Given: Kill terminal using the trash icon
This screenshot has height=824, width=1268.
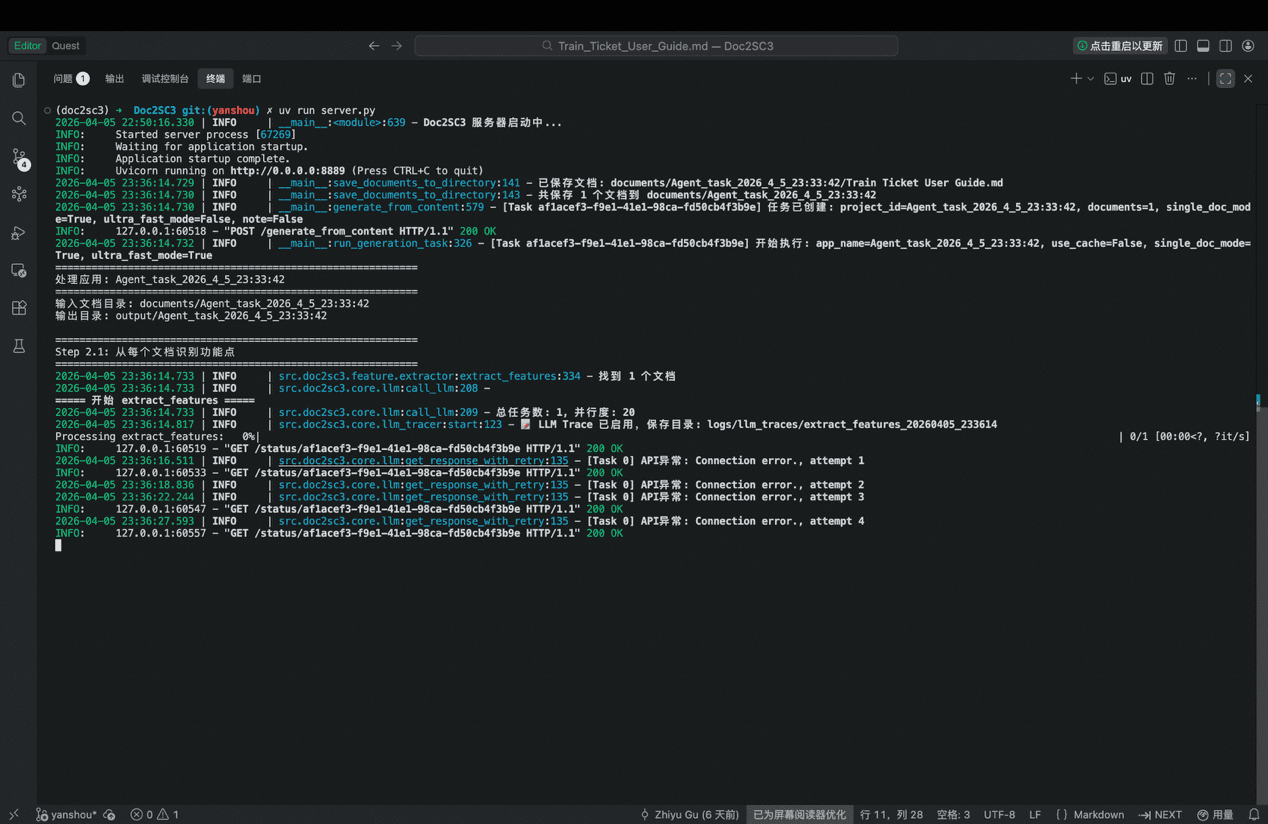Looking at the screenshot, I should (x=1169, y=79).
